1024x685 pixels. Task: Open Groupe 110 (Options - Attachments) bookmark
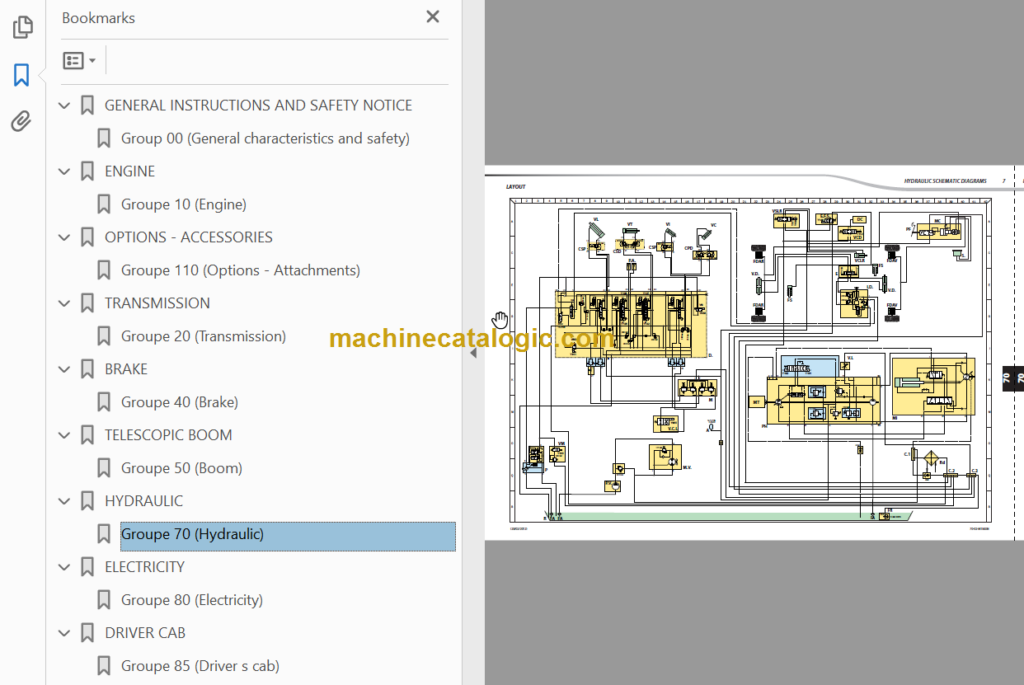point(240,270)
